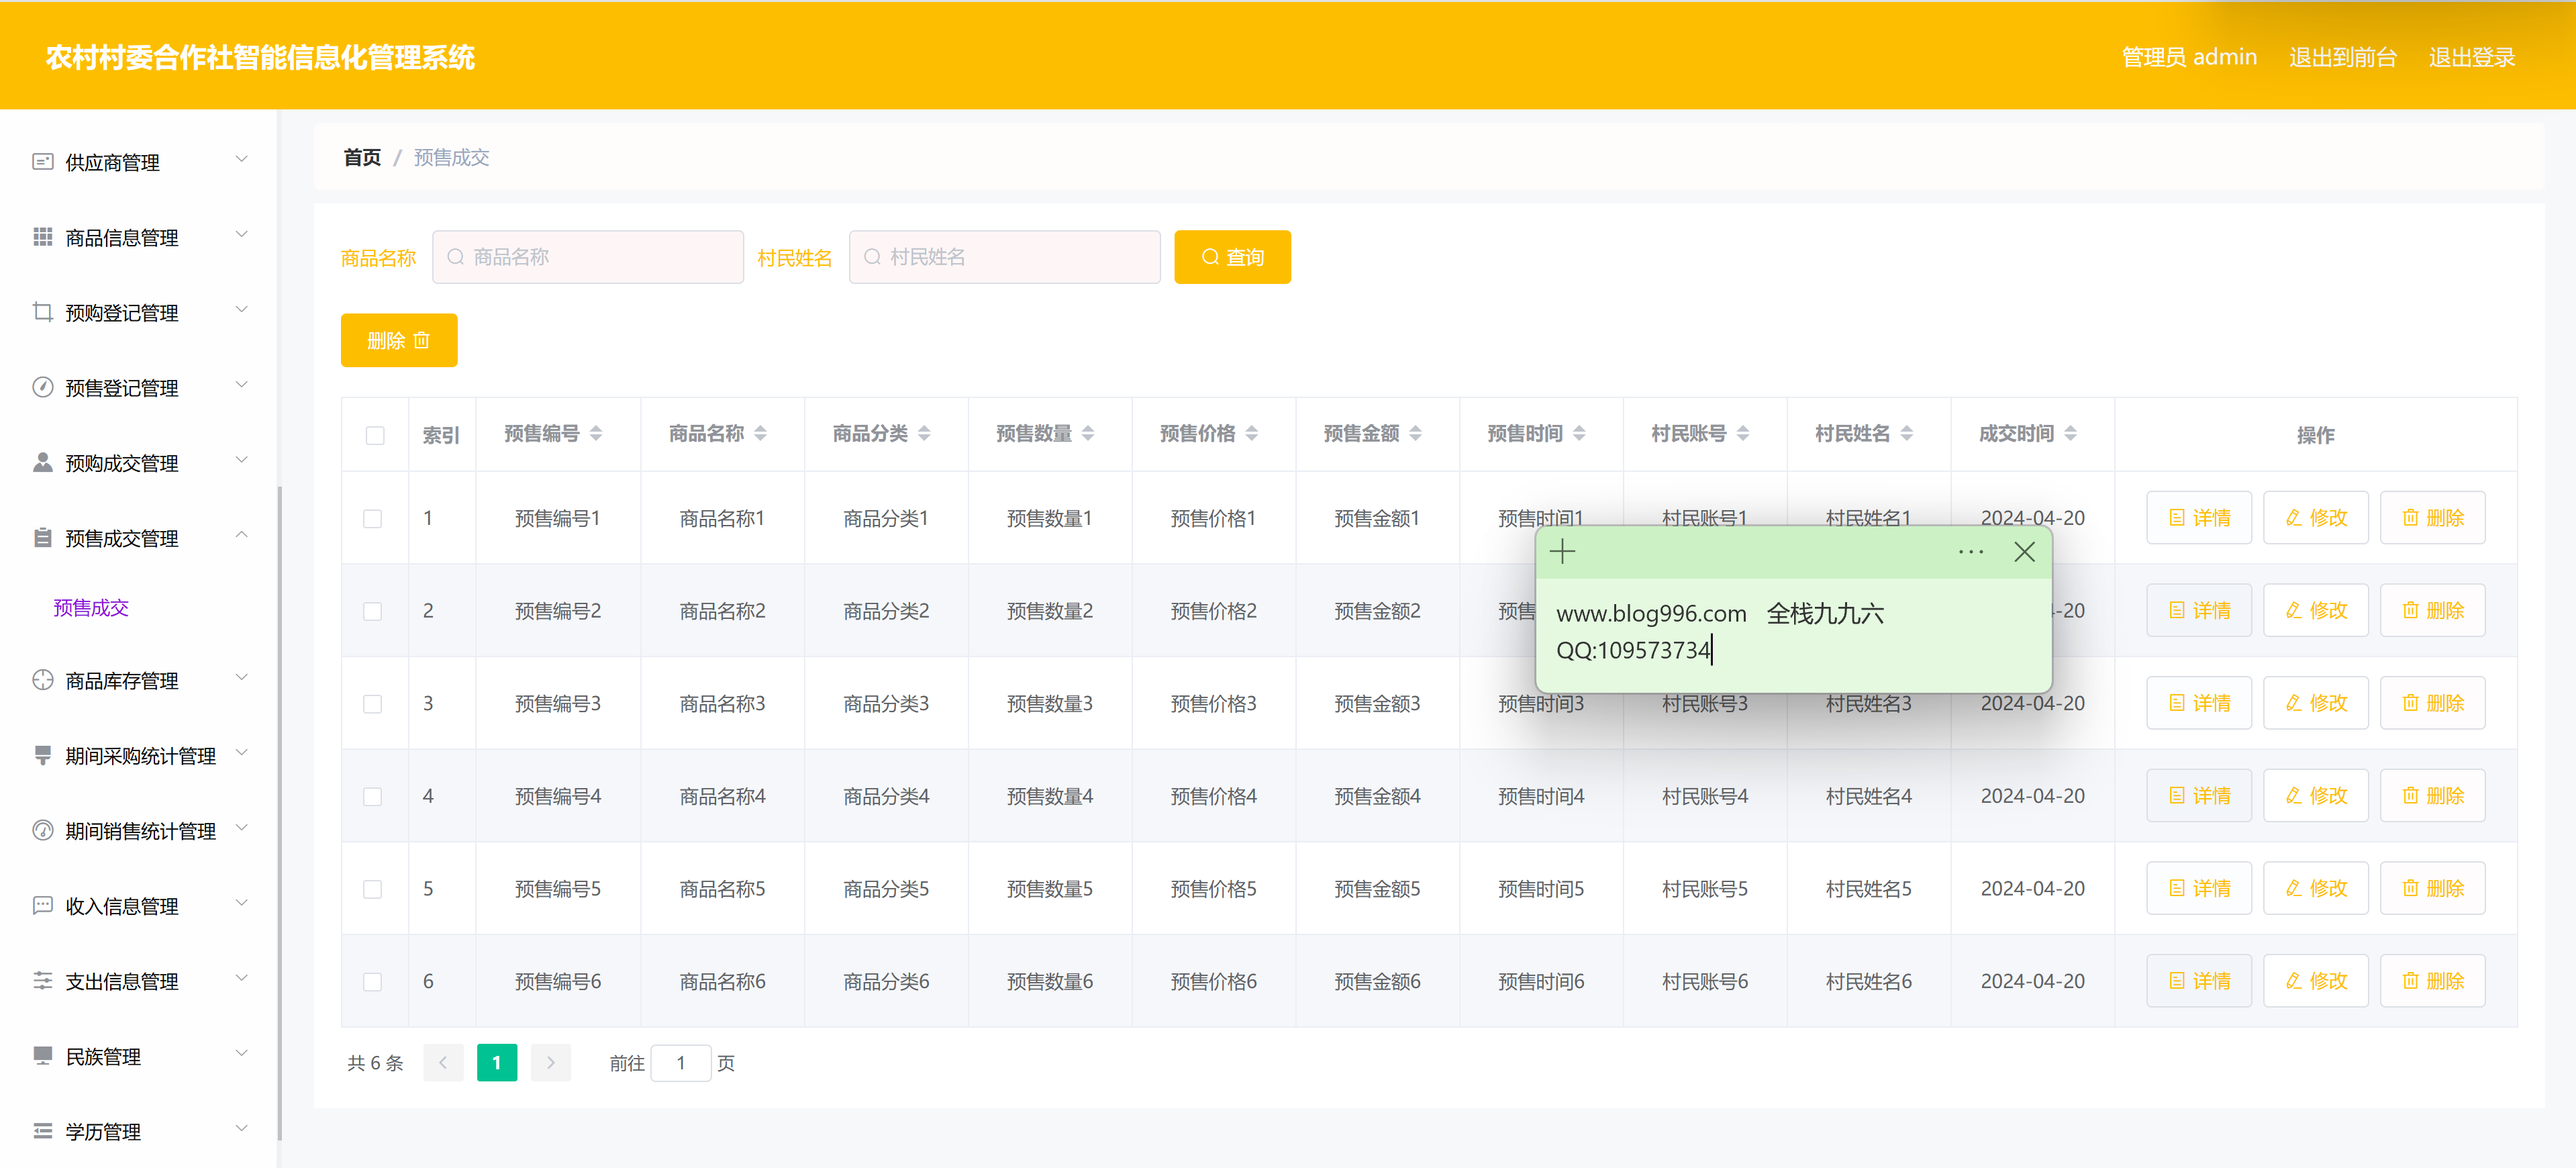Check the checkbox for row 3

click(373, 704)
